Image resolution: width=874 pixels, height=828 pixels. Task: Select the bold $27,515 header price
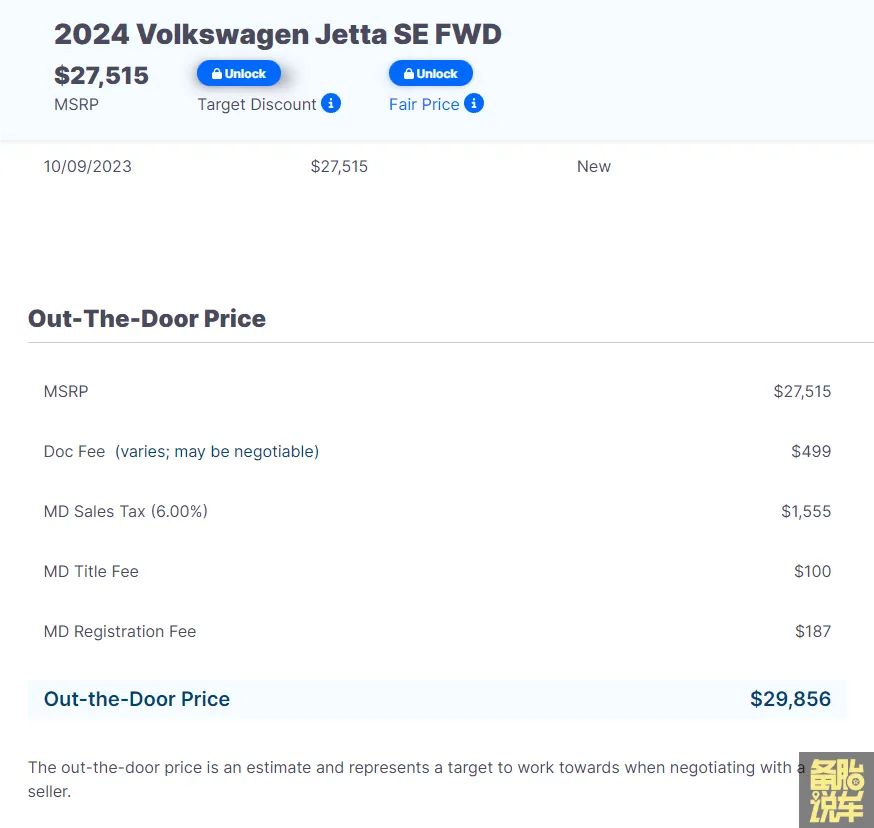(101, 75)
